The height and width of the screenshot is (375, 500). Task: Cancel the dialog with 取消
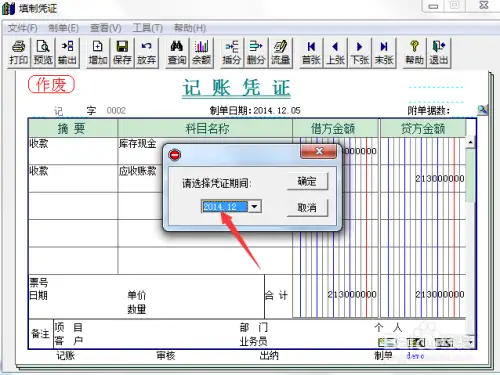[307, 208]
